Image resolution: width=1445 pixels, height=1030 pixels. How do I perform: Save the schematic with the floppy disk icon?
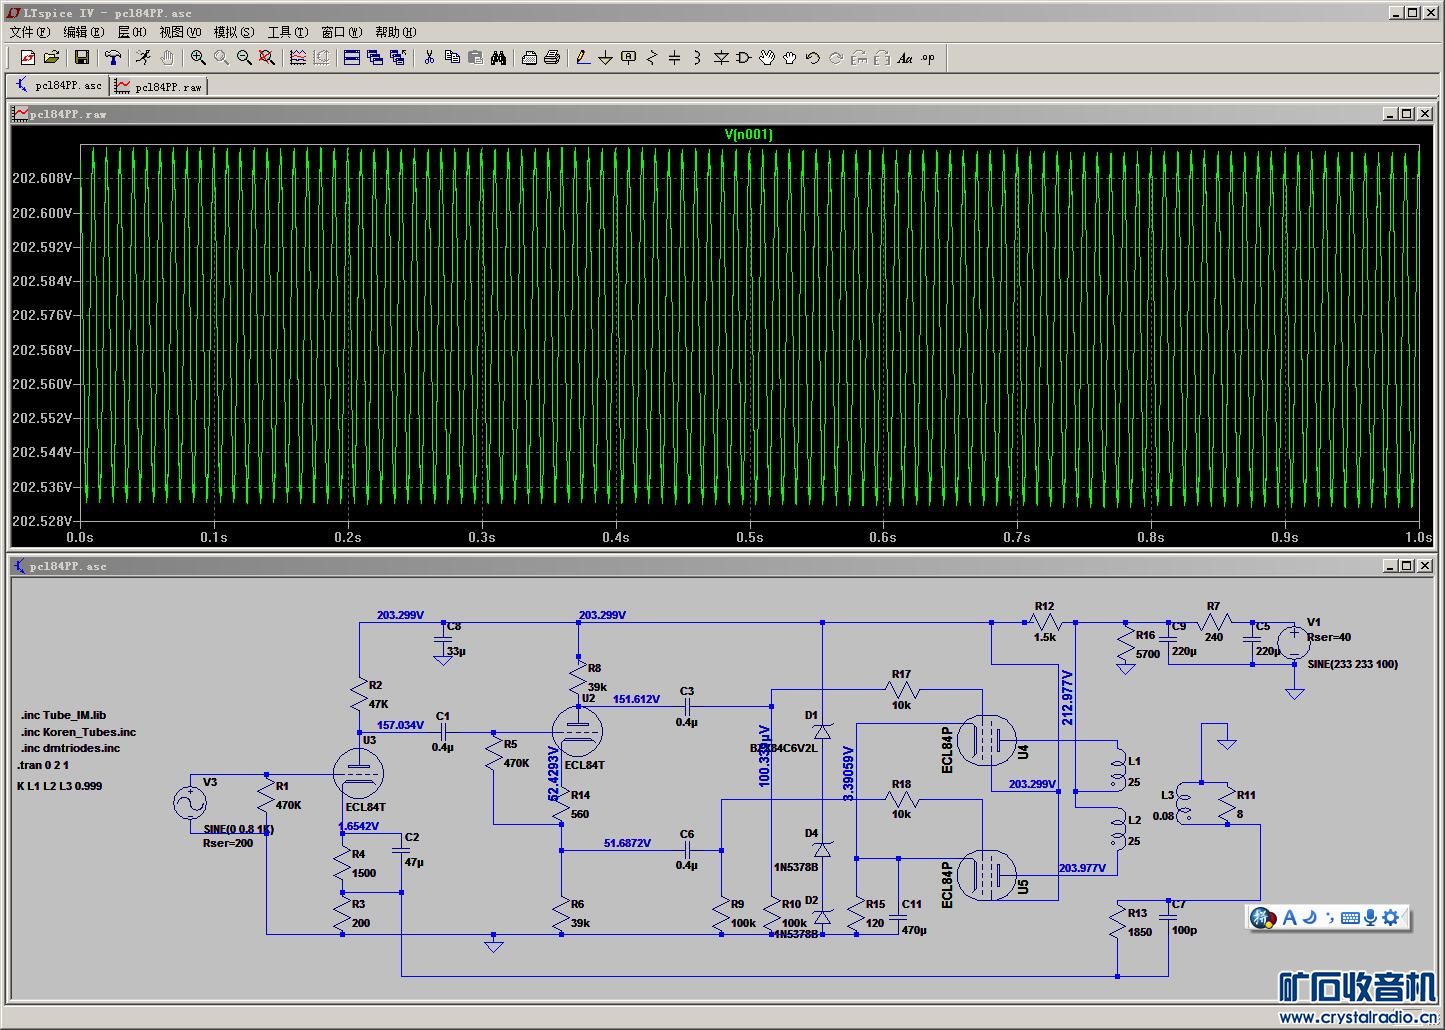(x=82, y=58)
